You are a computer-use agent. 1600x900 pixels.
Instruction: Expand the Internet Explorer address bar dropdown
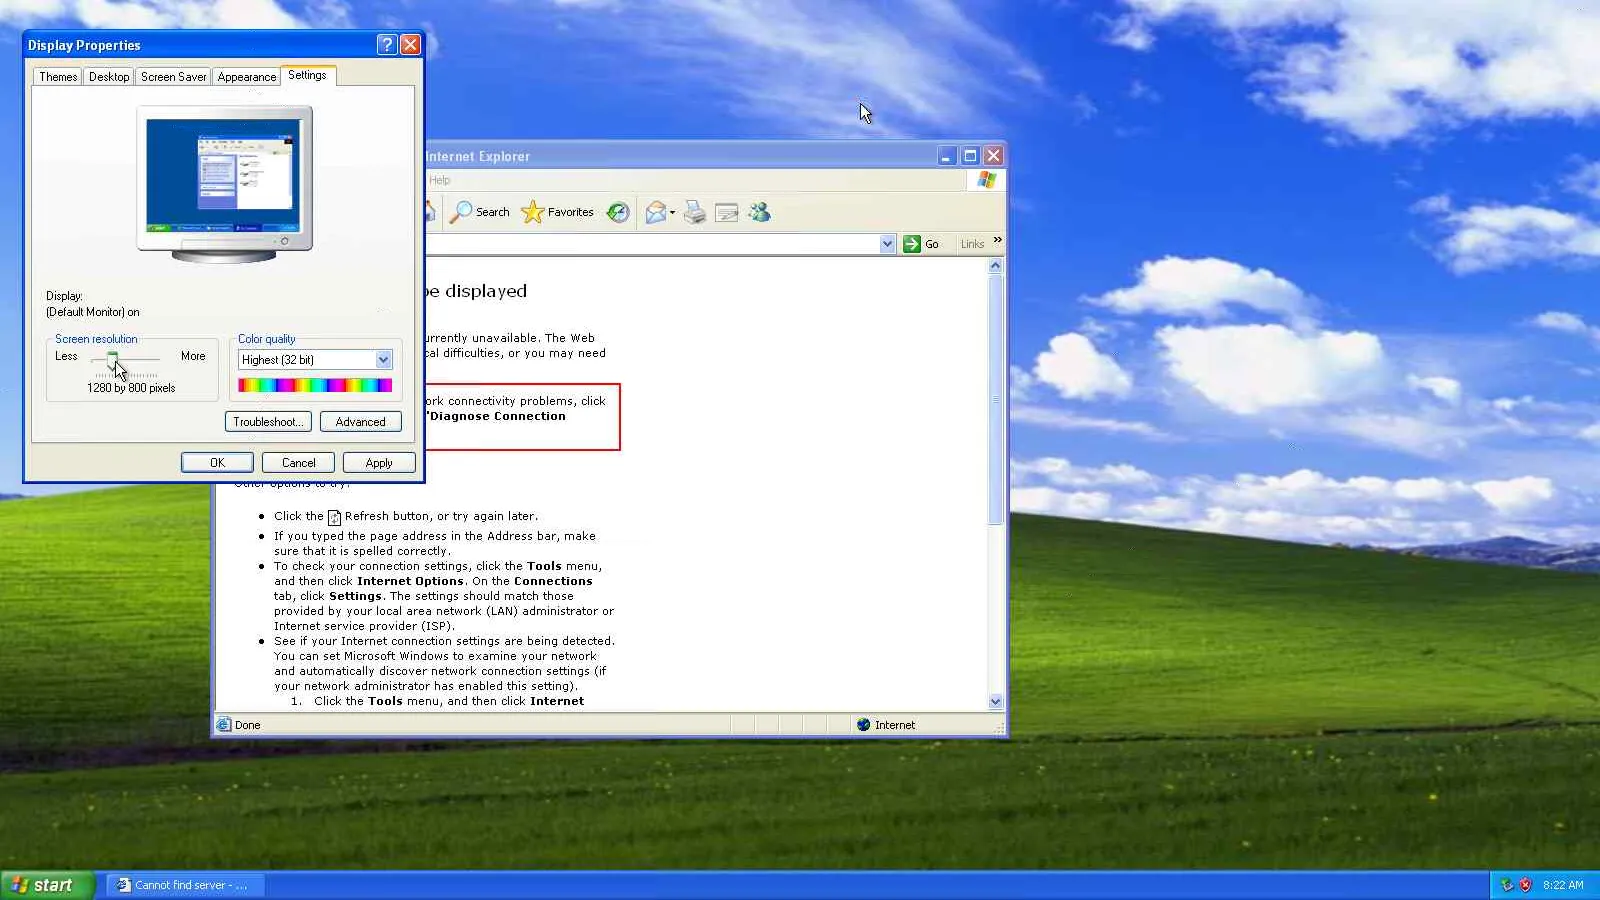887,244
